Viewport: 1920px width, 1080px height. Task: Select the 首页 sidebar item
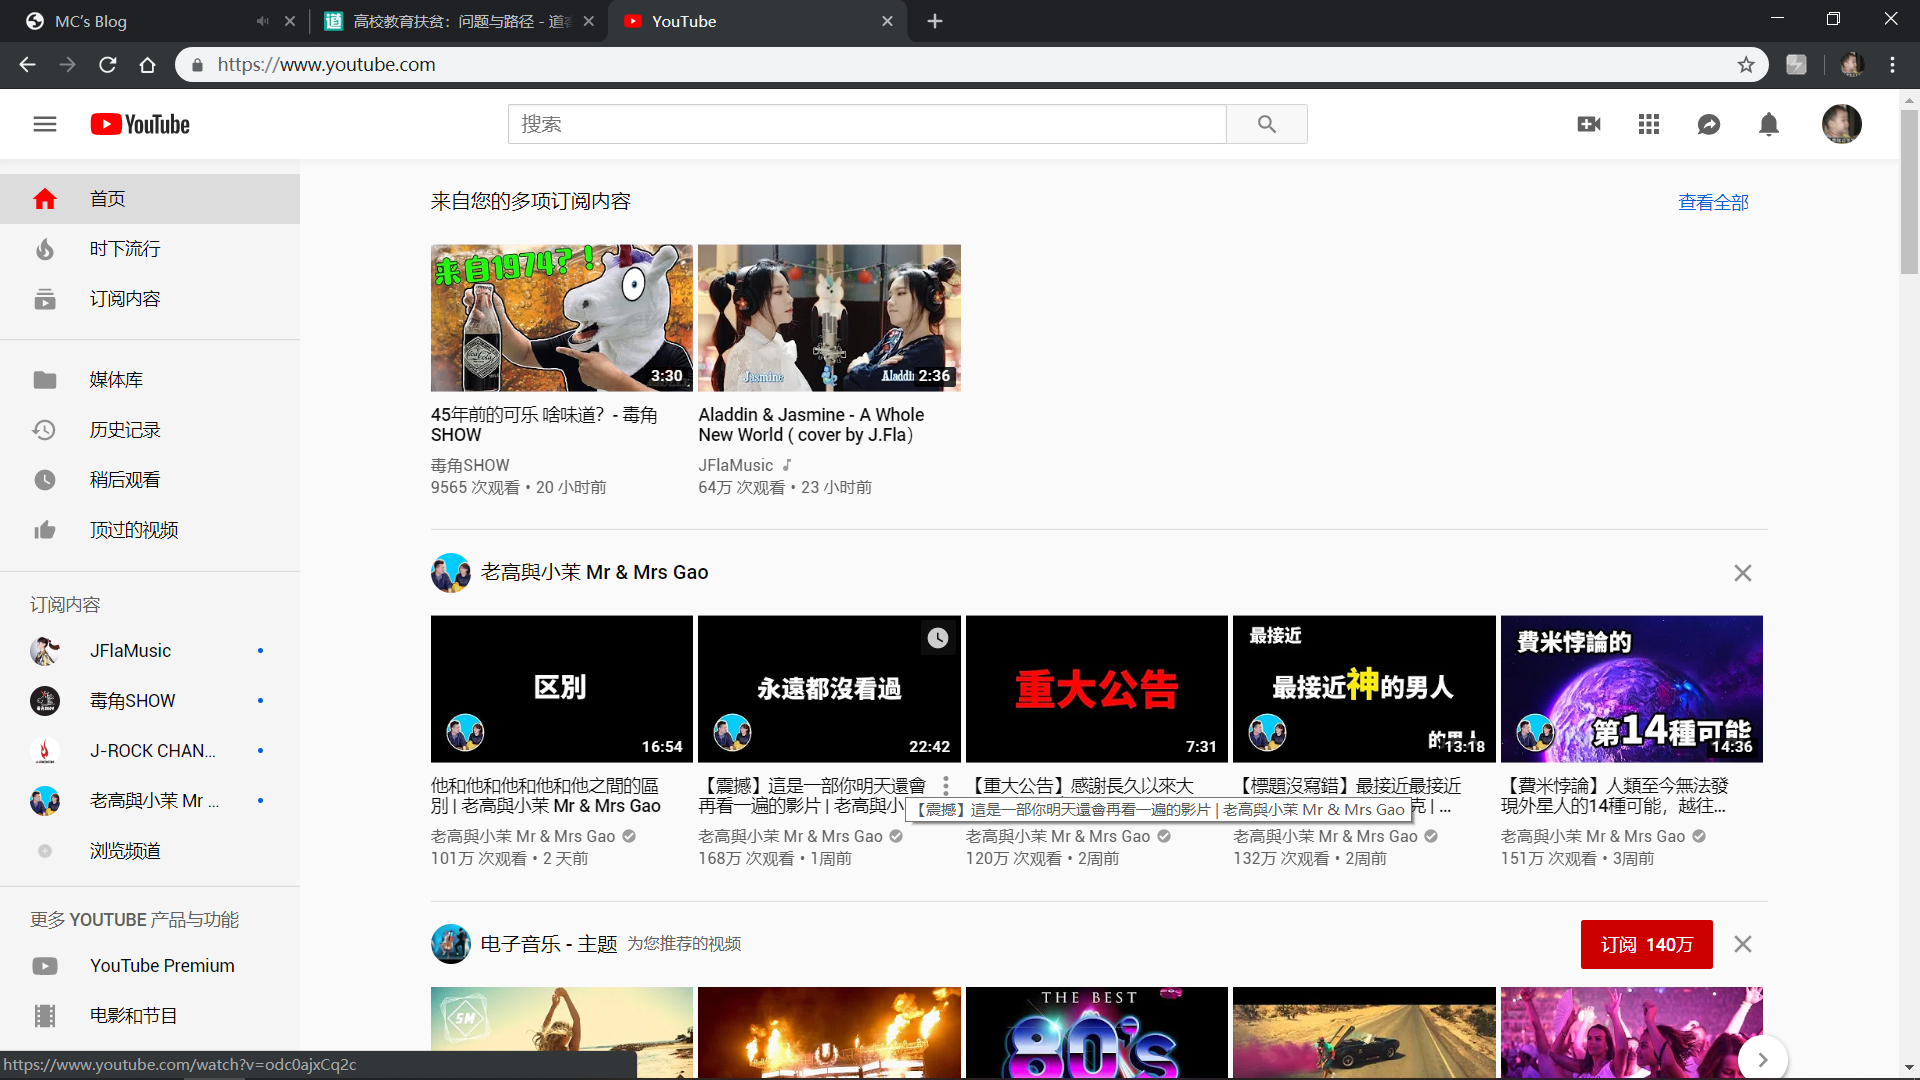[150, 199]
